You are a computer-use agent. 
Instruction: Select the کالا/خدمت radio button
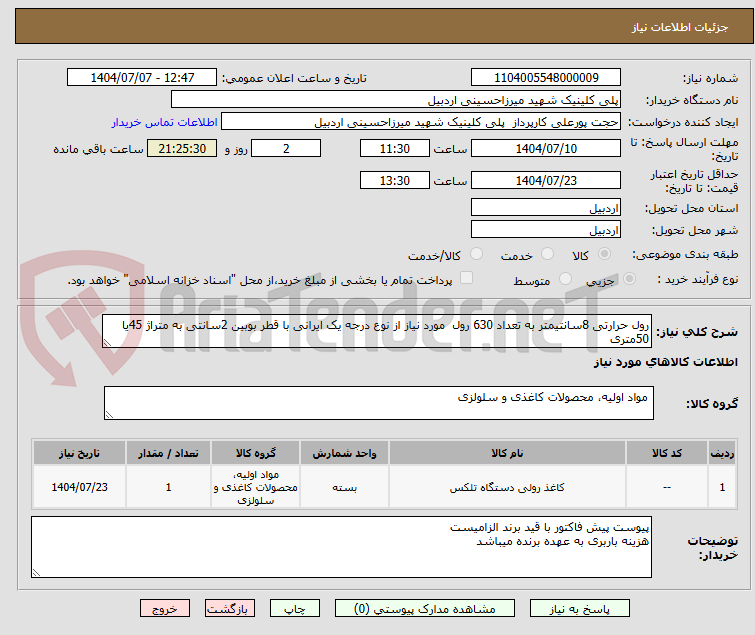(x=476, y=253)
